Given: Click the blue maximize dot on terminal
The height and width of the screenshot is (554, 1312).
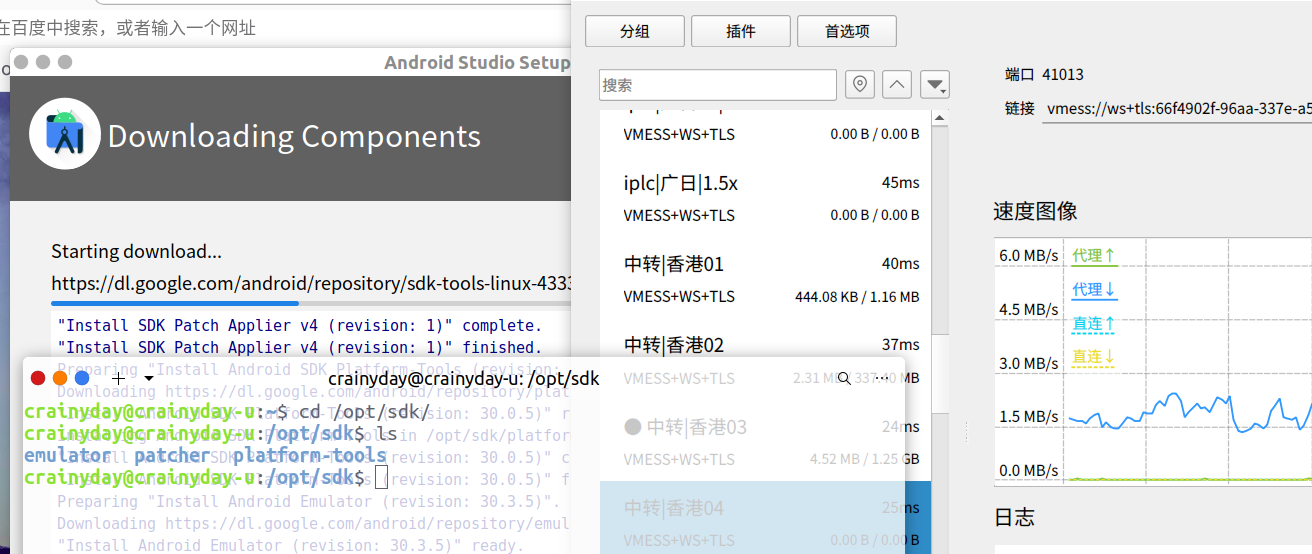Looking at the screenshot, I should click(82, 378).
